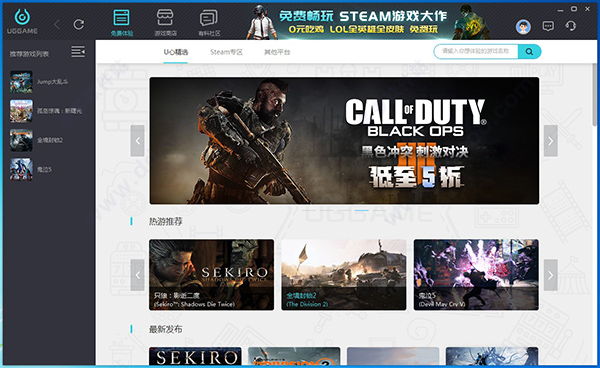Click the refresh arrow icon
The height and width of the screenshot is (368, 600).
(x=79, y=24)
